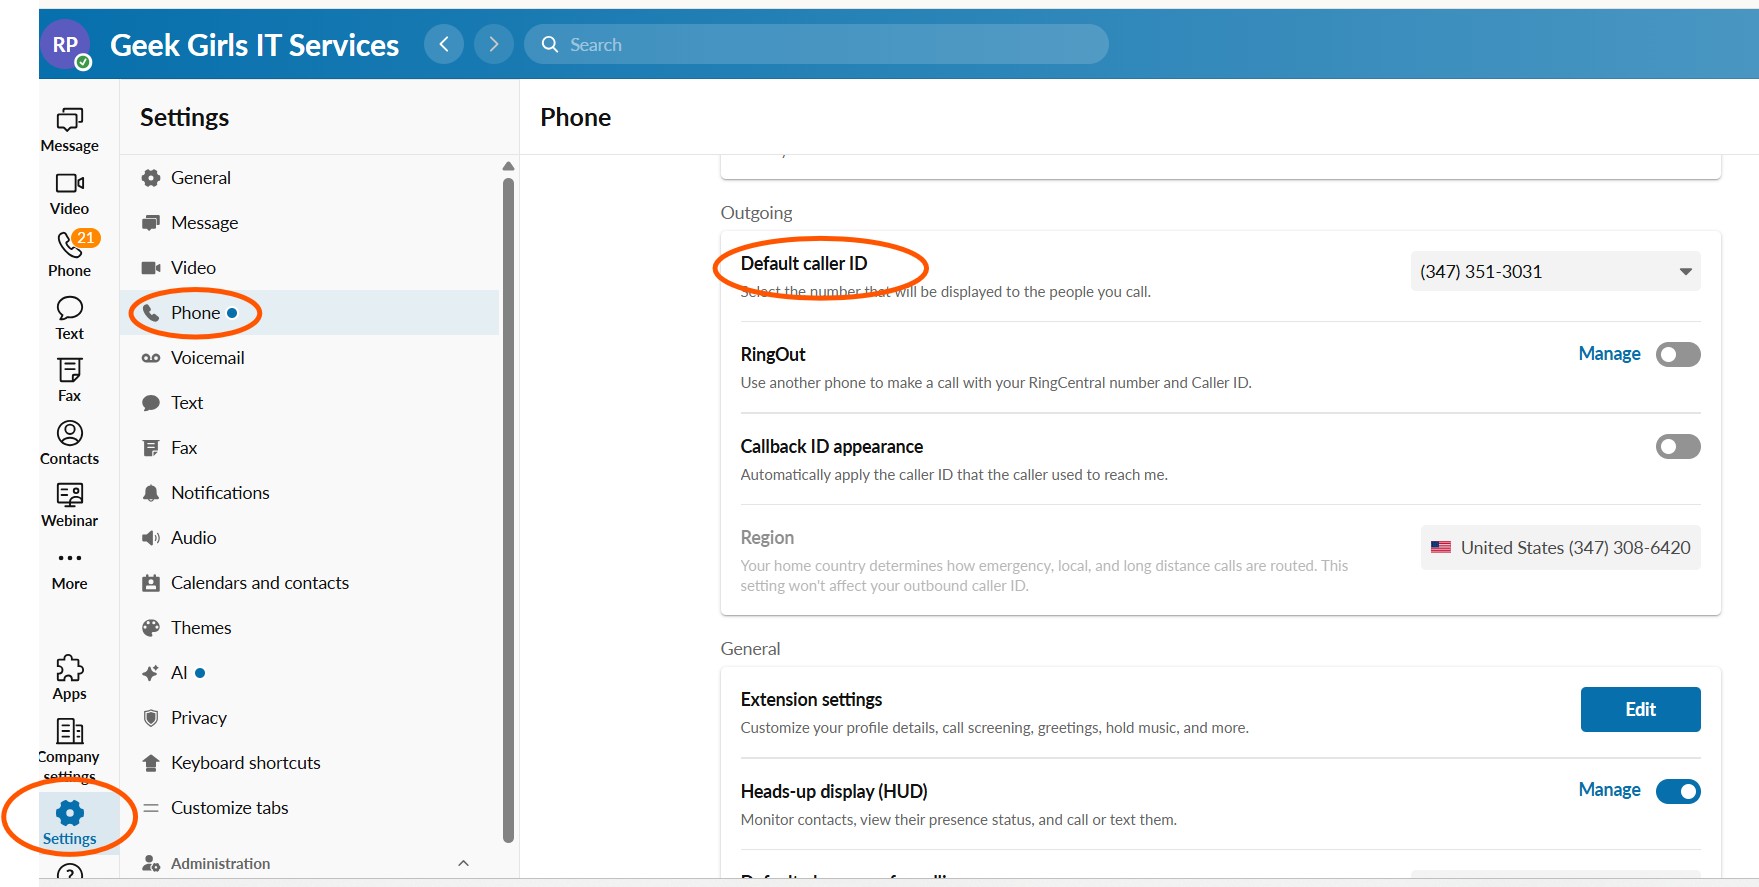Click Manage link next to RingOut
Screen dimensions: 1759x887
[x=1608, y=354]
